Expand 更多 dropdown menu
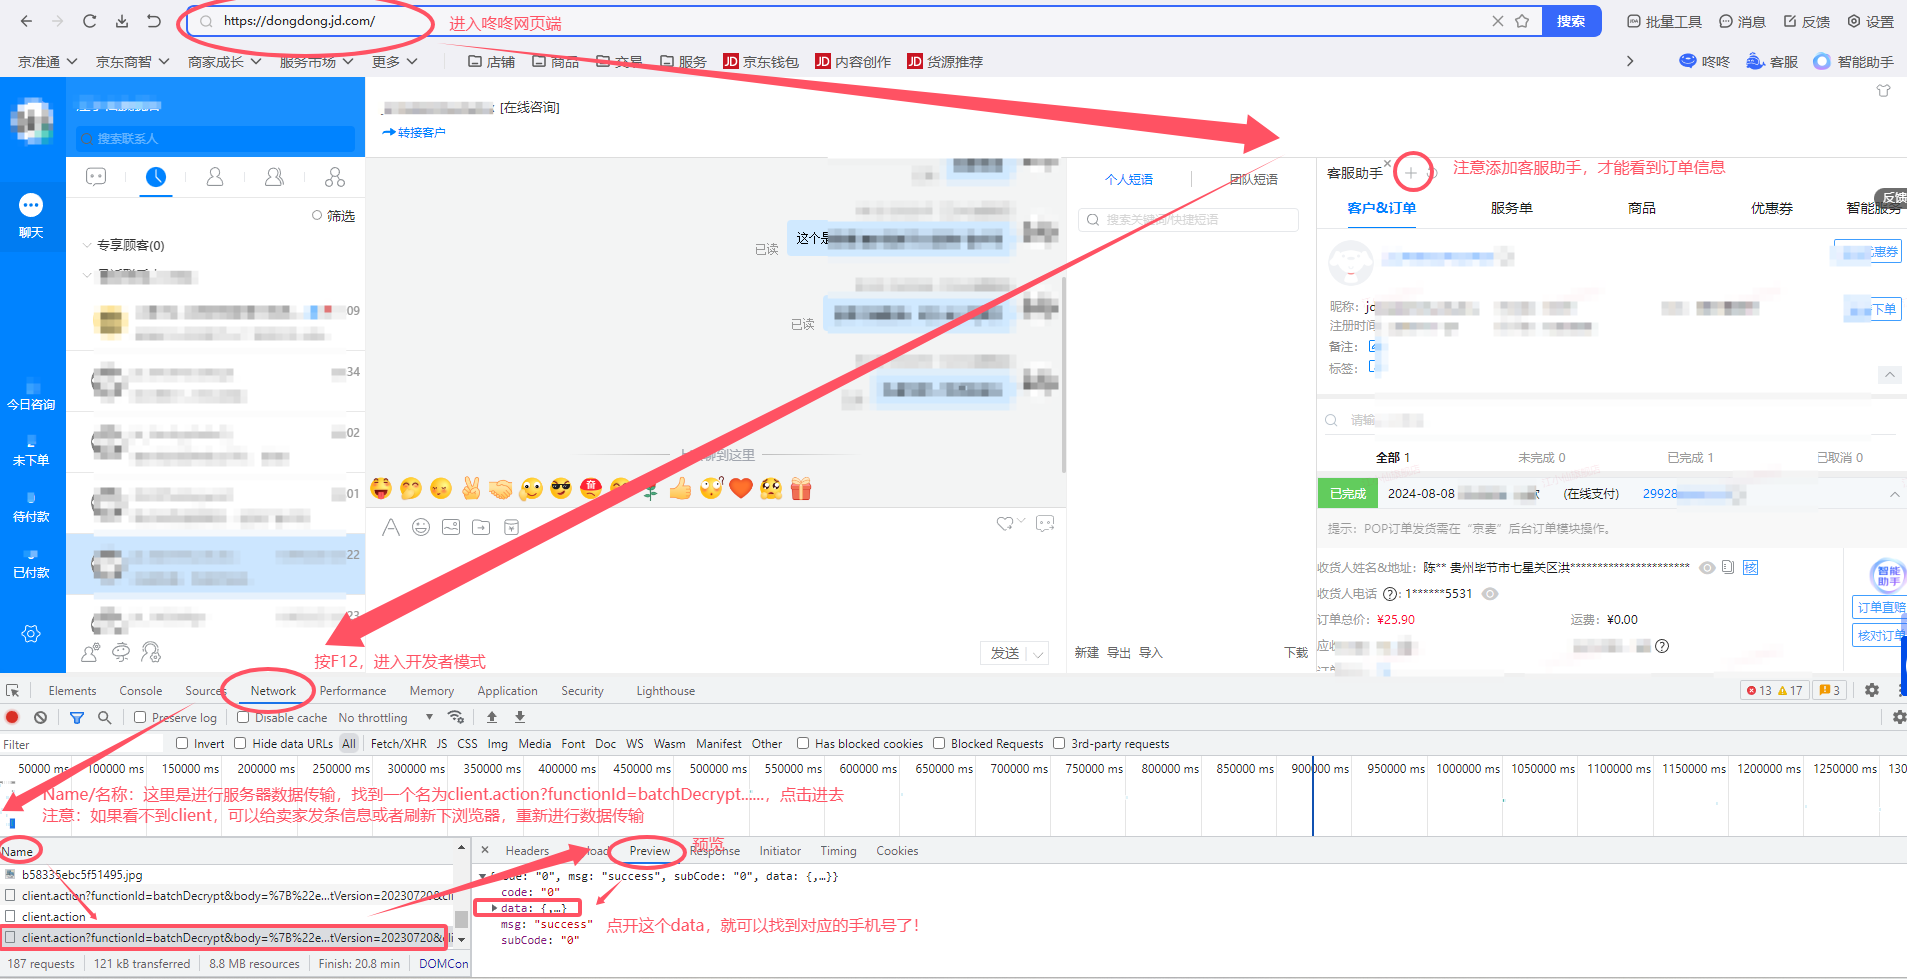This screenshot has width=1907, height=979. pos(395,62)
